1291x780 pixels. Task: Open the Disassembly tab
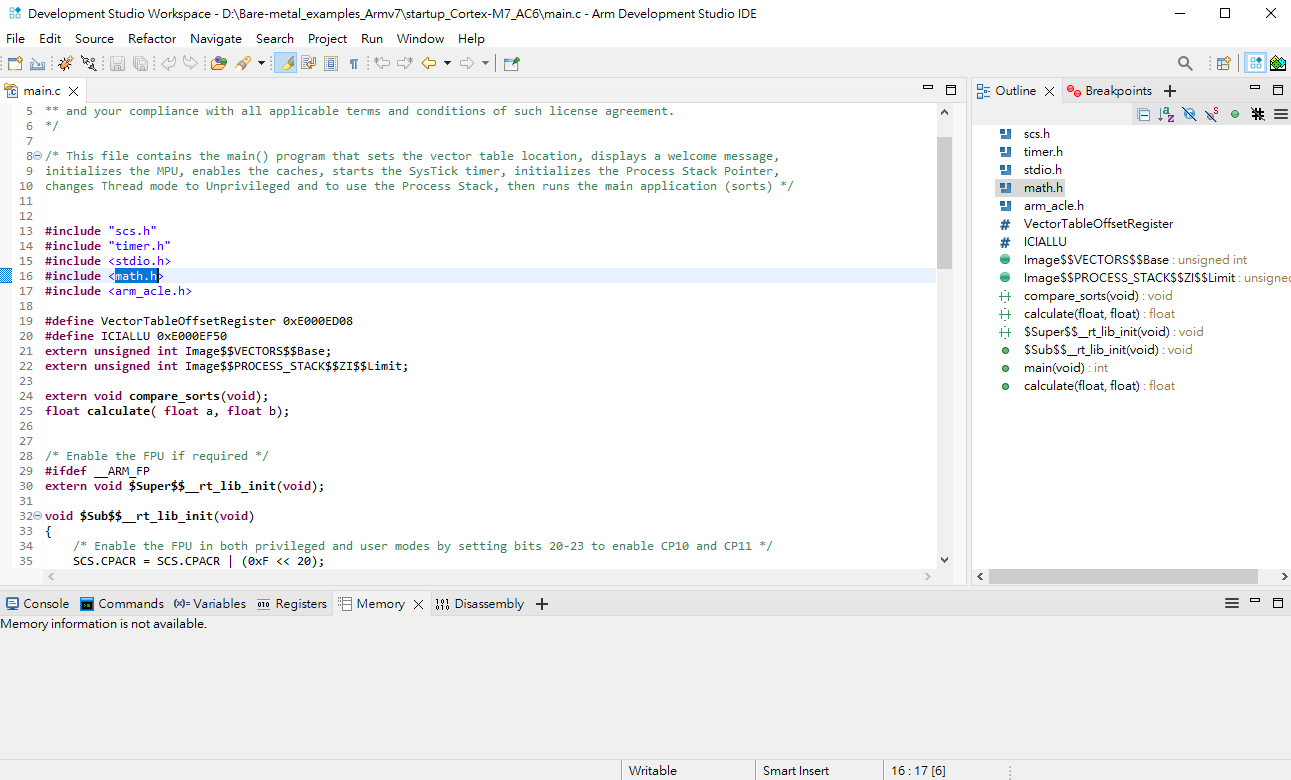[x=480, y=604]
